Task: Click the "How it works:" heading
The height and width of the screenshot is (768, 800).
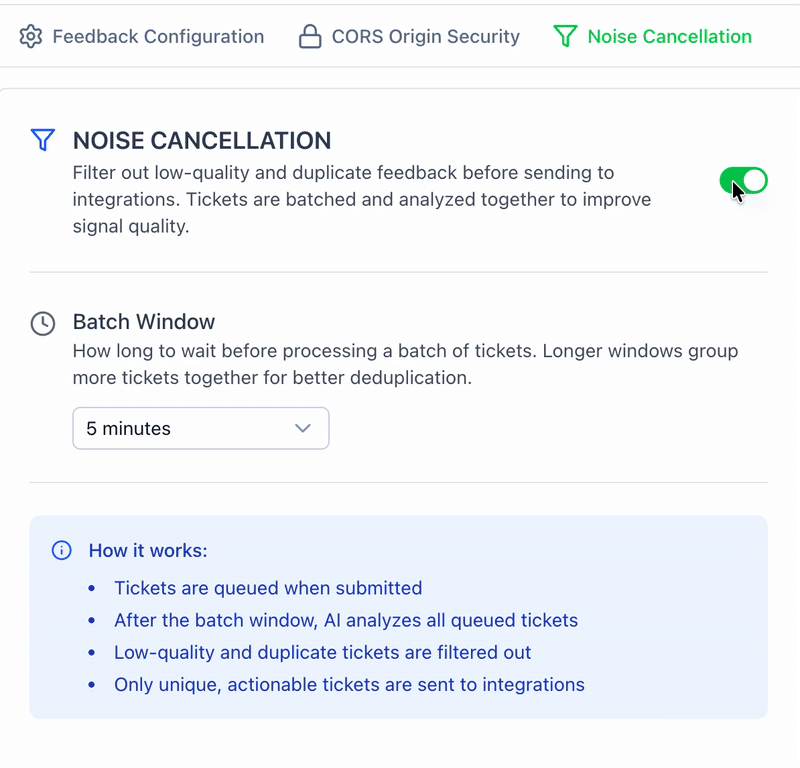Action: coord(148,551)
